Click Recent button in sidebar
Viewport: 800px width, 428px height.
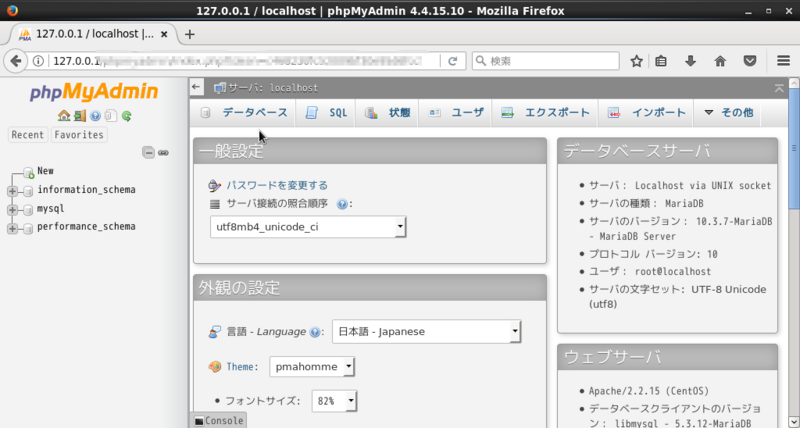pyautogui.click(x=28, y=135)
